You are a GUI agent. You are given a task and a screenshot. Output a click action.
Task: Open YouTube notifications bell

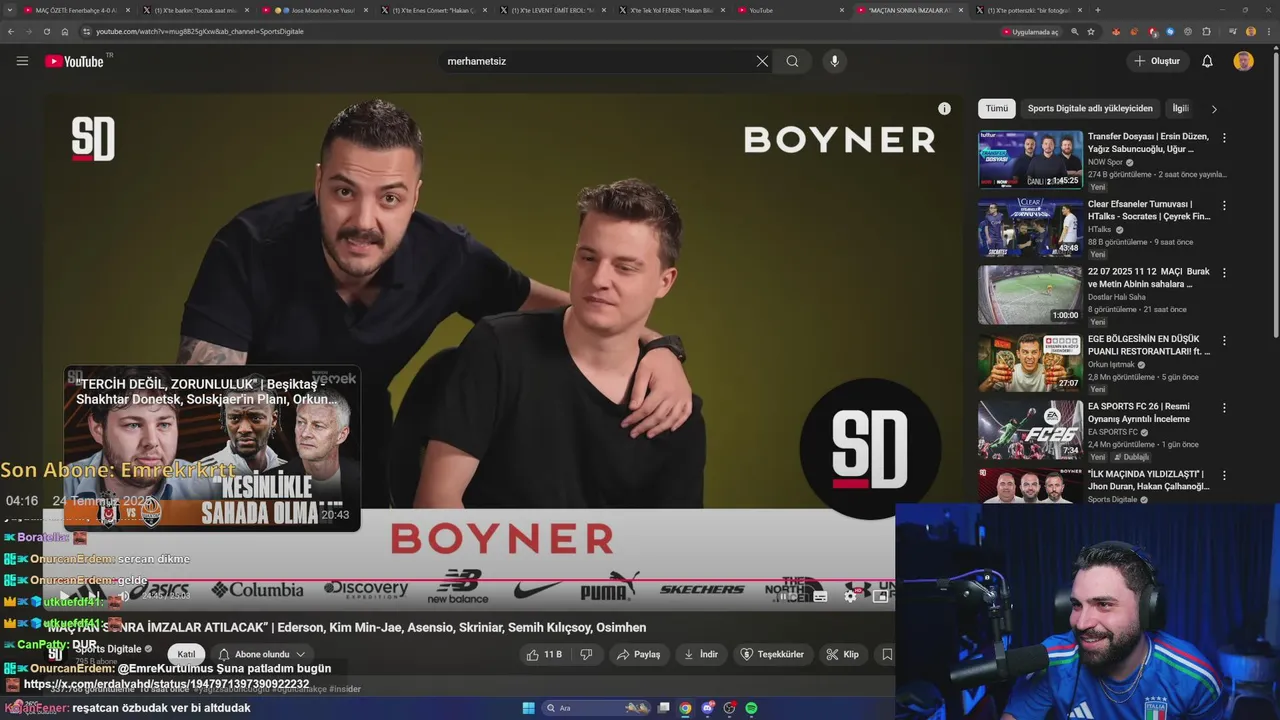[x=1207, y=61]
